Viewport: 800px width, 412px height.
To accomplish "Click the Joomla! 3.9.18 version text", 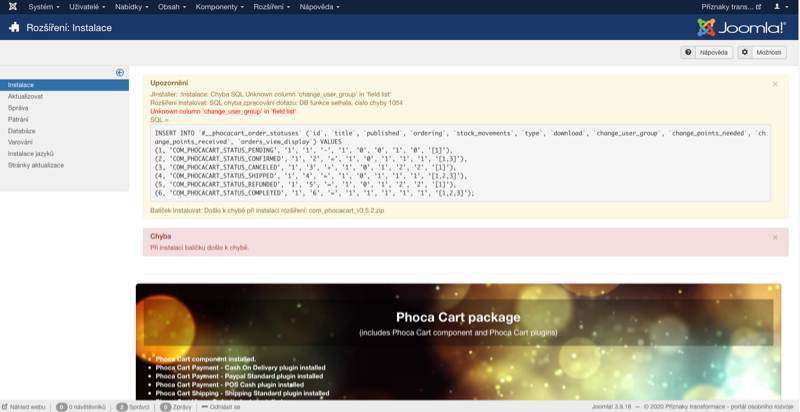I will click(611, 407).
